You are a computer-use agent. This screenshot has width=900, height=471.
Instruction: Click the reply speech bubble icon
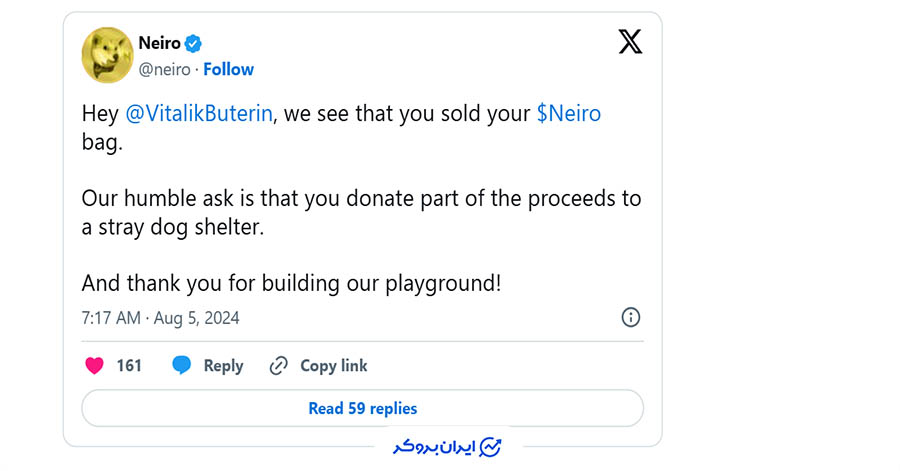(181, 366)
